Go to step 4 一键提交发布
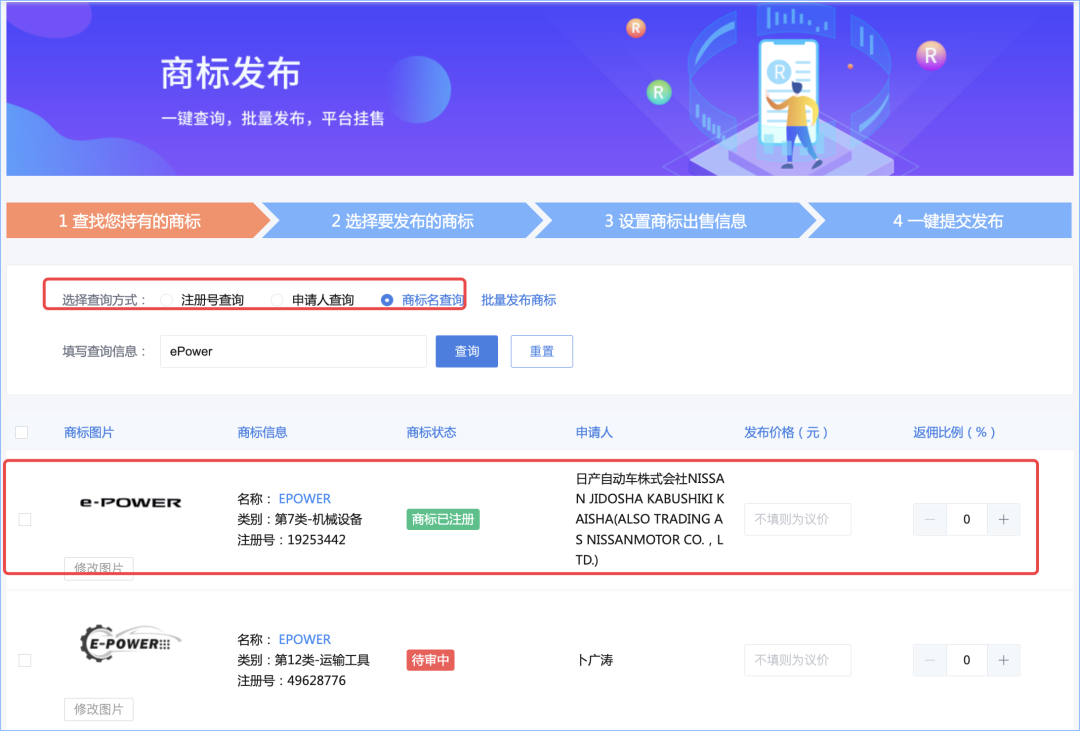Screen dimensions: 1080x731 944,220
